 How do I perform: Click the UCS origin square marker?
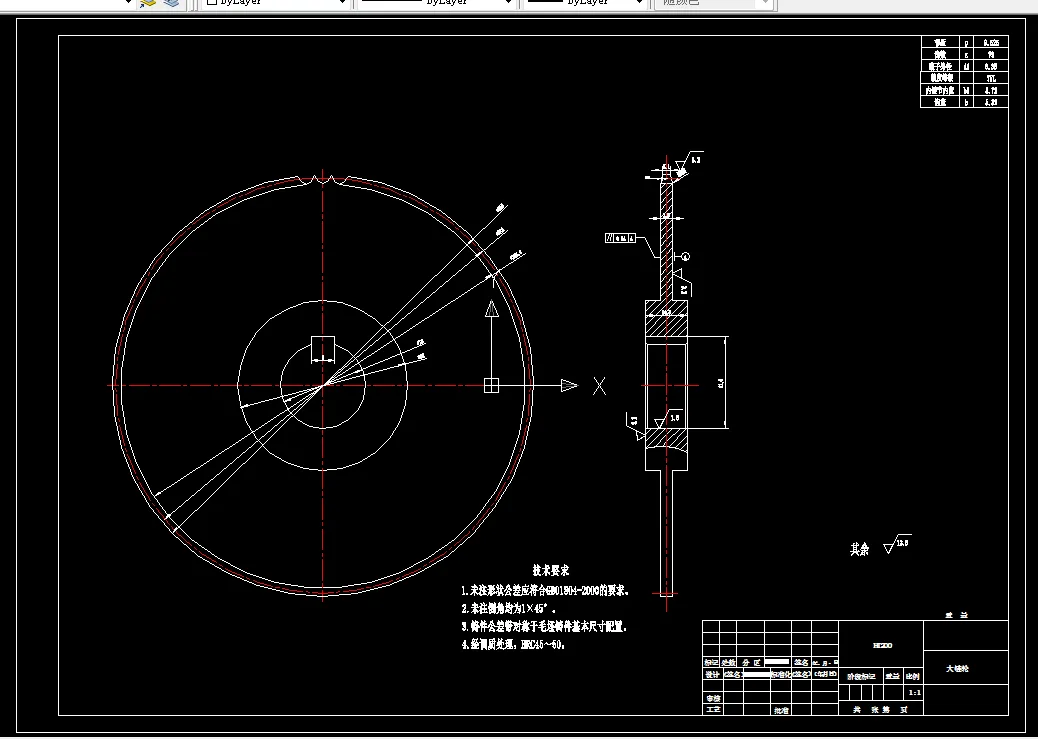tap(491, 385)
